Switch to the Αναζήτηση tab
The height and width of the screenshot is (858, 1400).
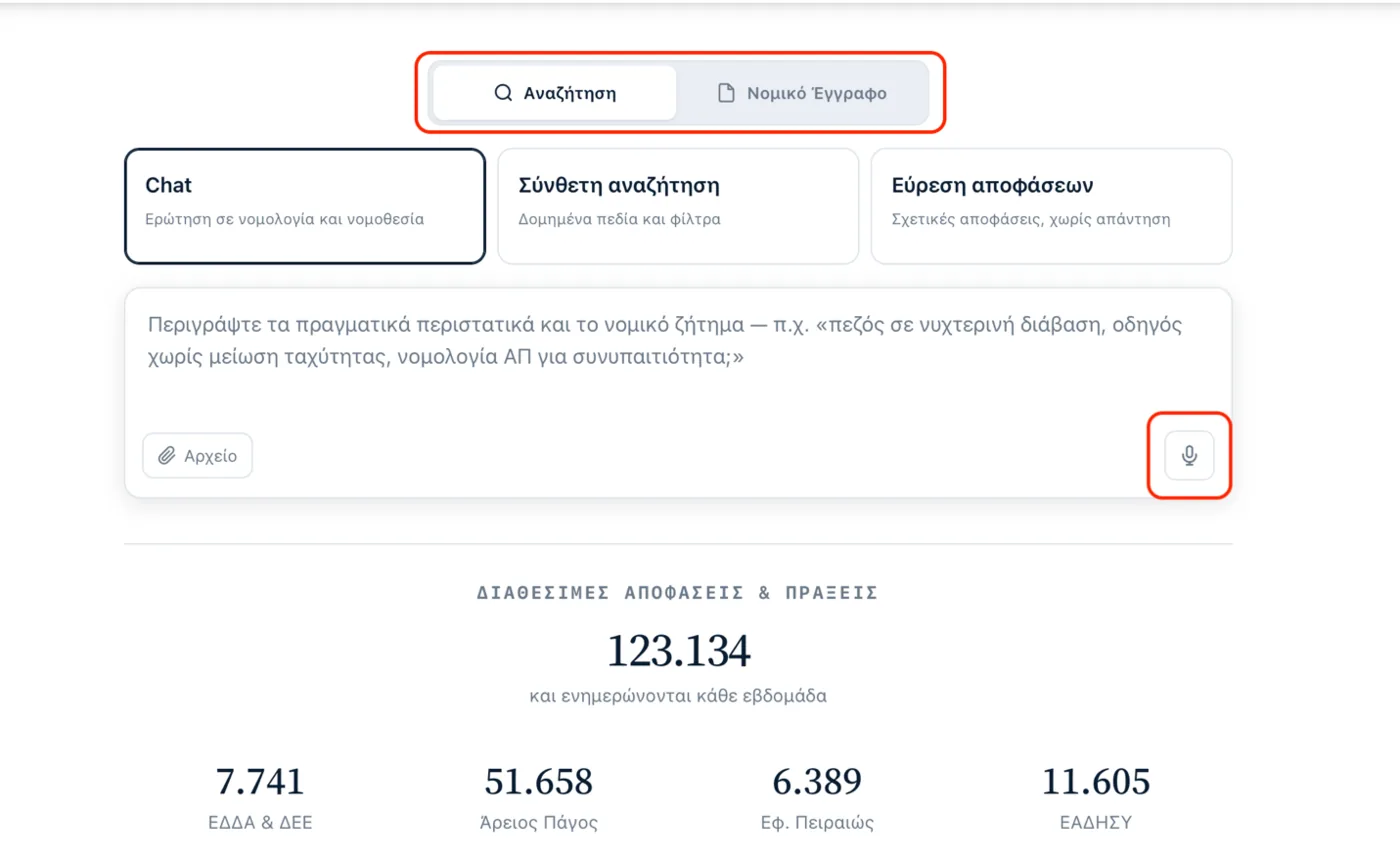[555, 93]
